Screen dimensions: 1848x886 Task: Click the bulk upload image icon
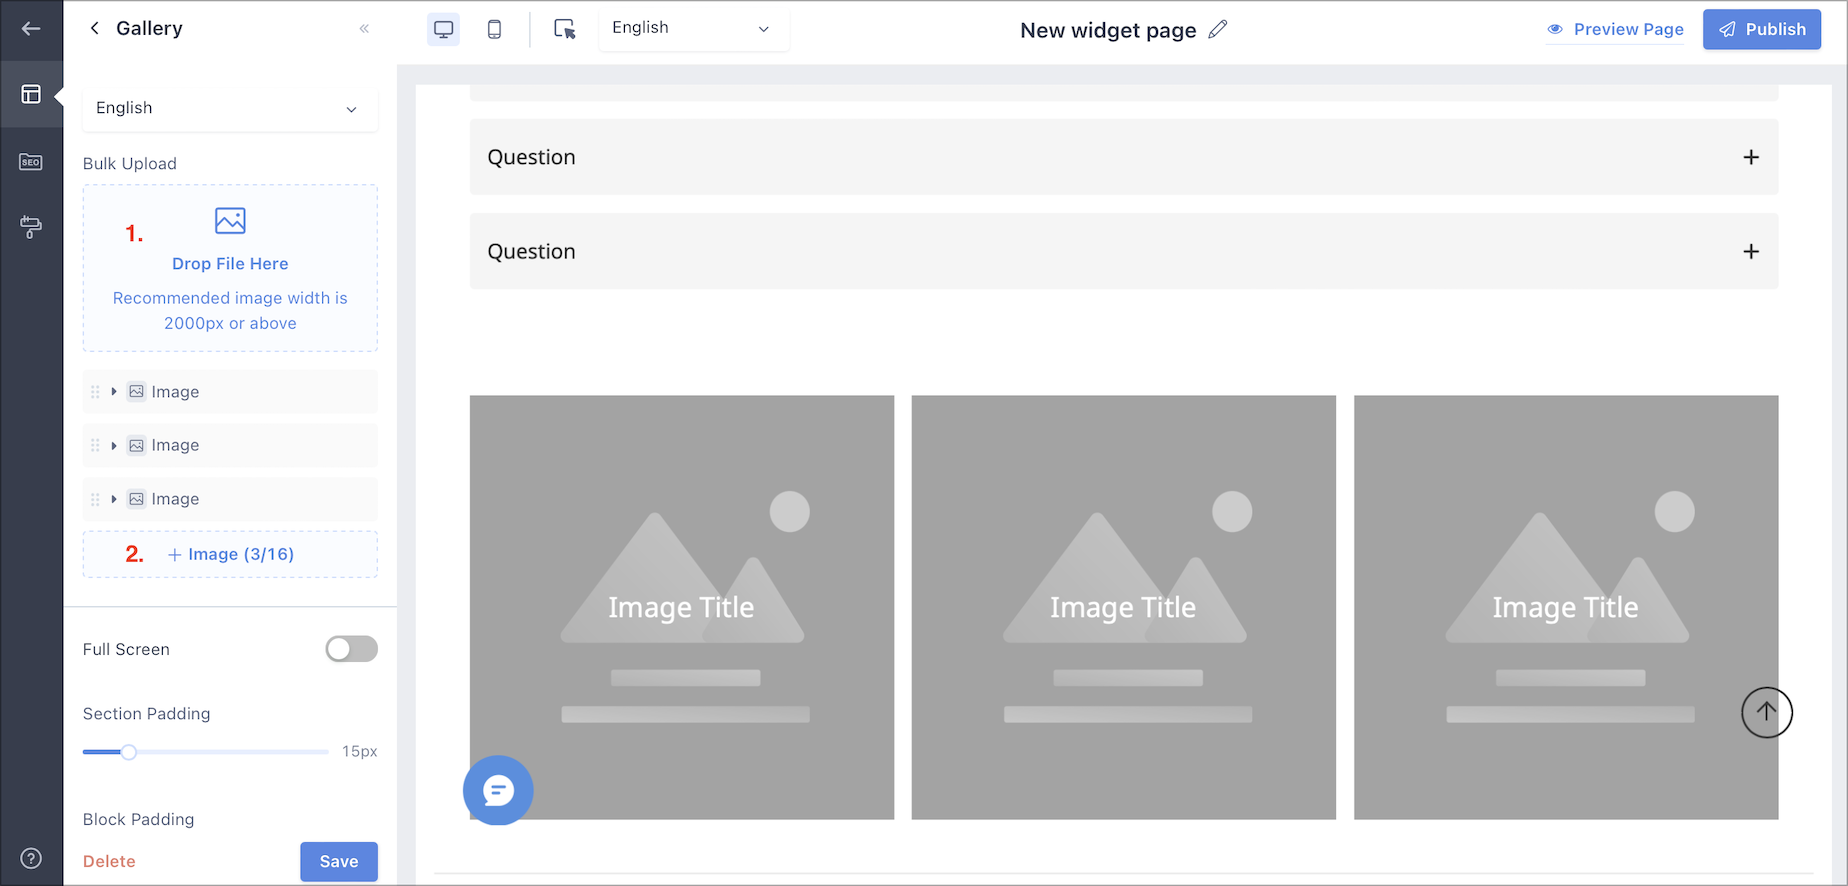point(230,220)
